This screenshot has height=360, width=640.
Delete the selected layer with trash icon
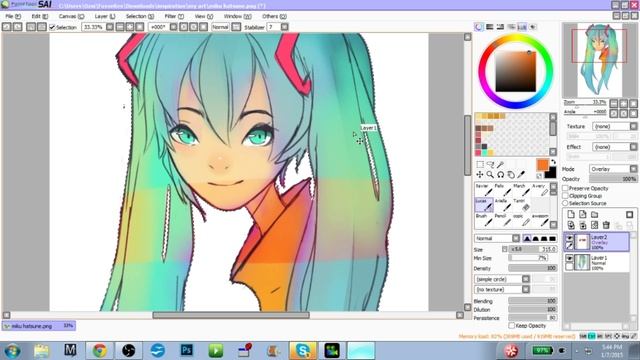(606, 225)
